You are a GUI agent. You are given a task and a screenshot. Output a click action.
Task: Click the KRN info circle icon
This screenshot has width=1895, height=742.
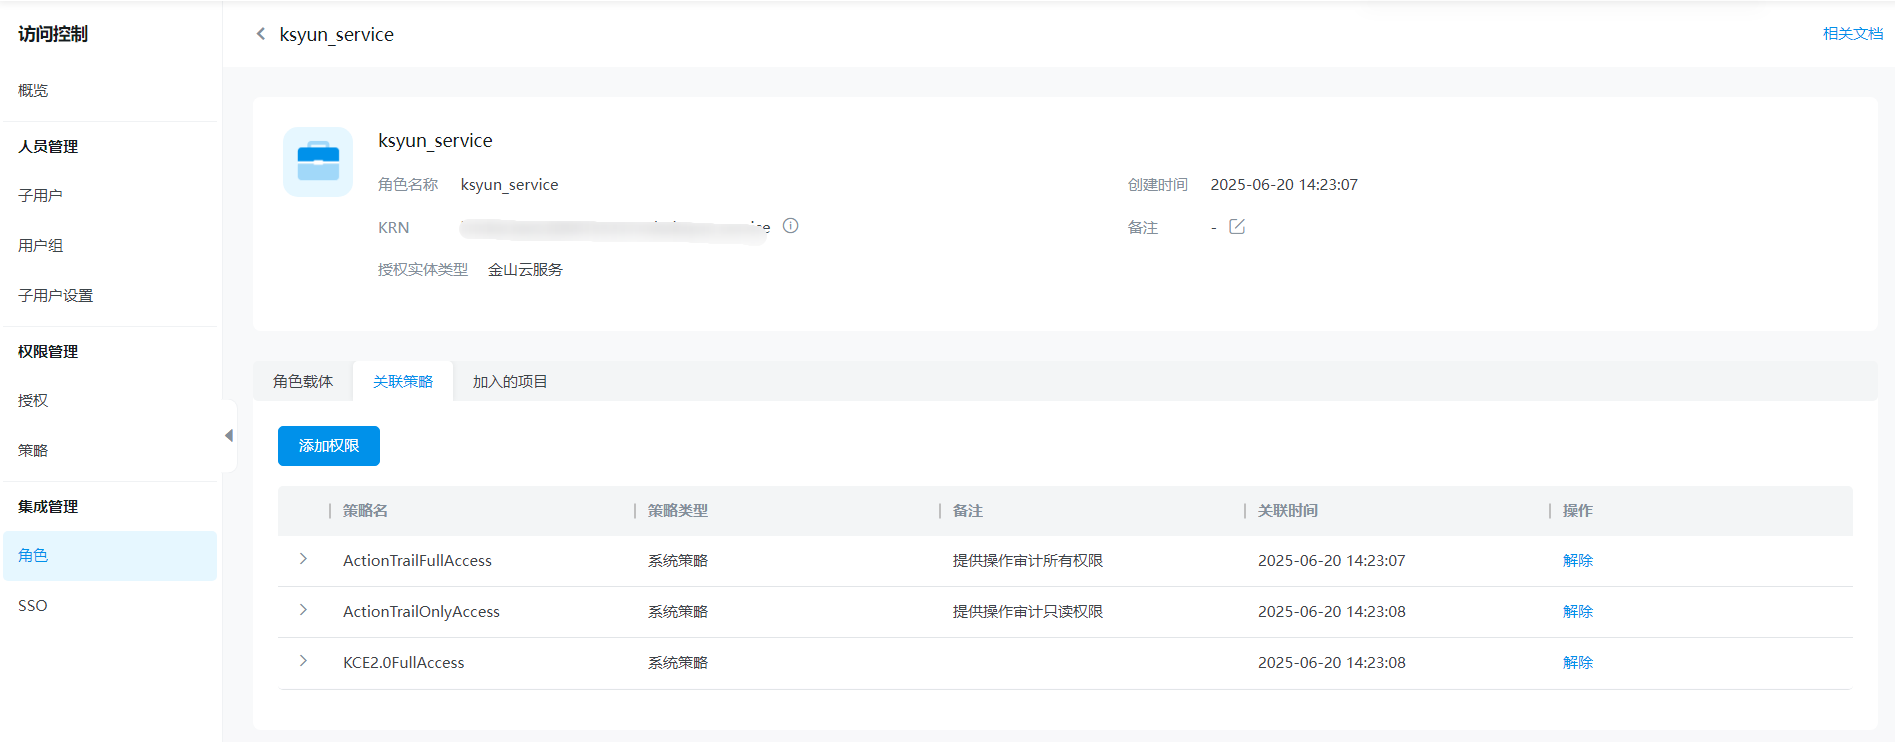pos(790,226)
